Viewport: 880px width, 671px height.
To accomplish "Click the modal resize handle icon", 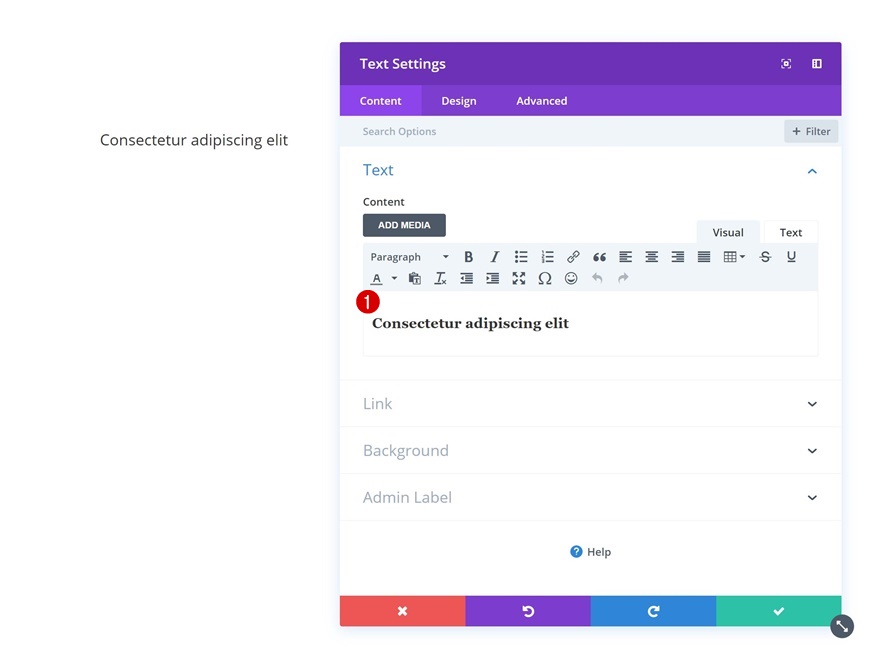I will [842, 626].
